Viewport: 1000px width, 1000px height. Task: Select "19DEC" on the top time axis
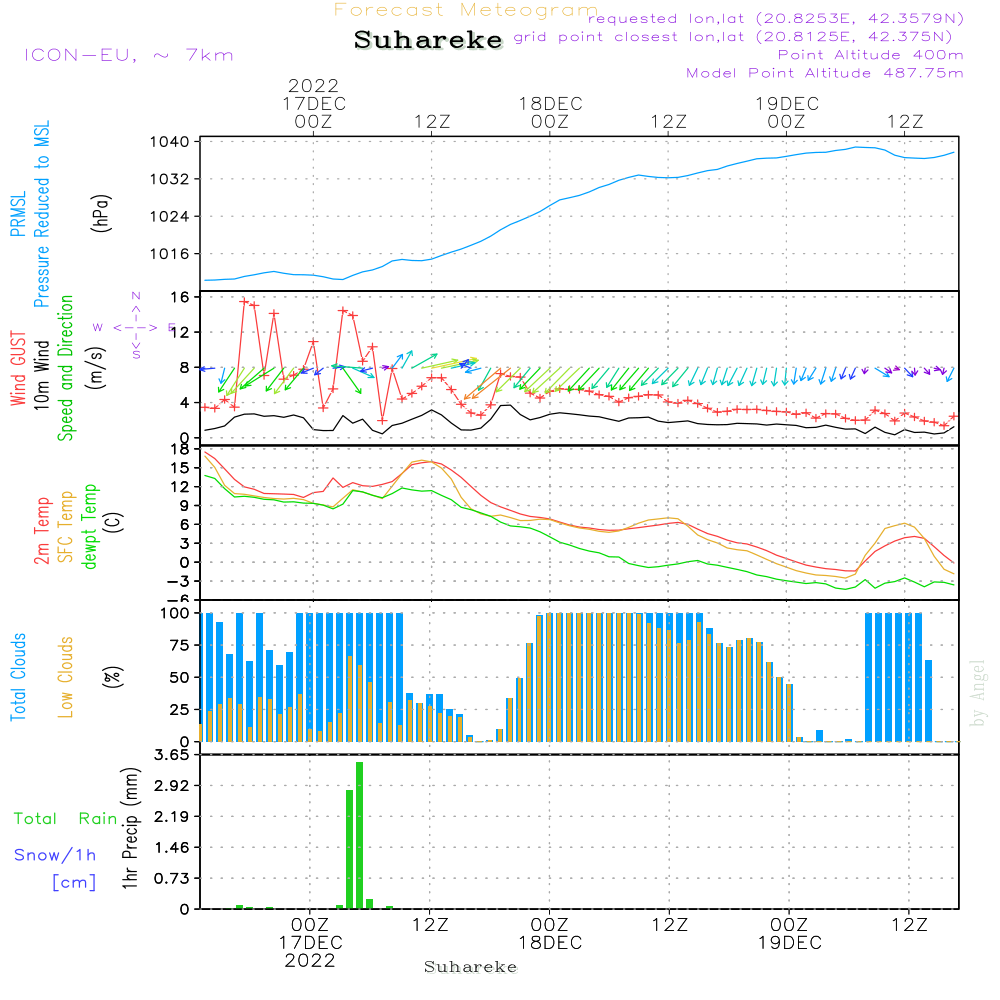pyautogui.click(x=787, y=103)
